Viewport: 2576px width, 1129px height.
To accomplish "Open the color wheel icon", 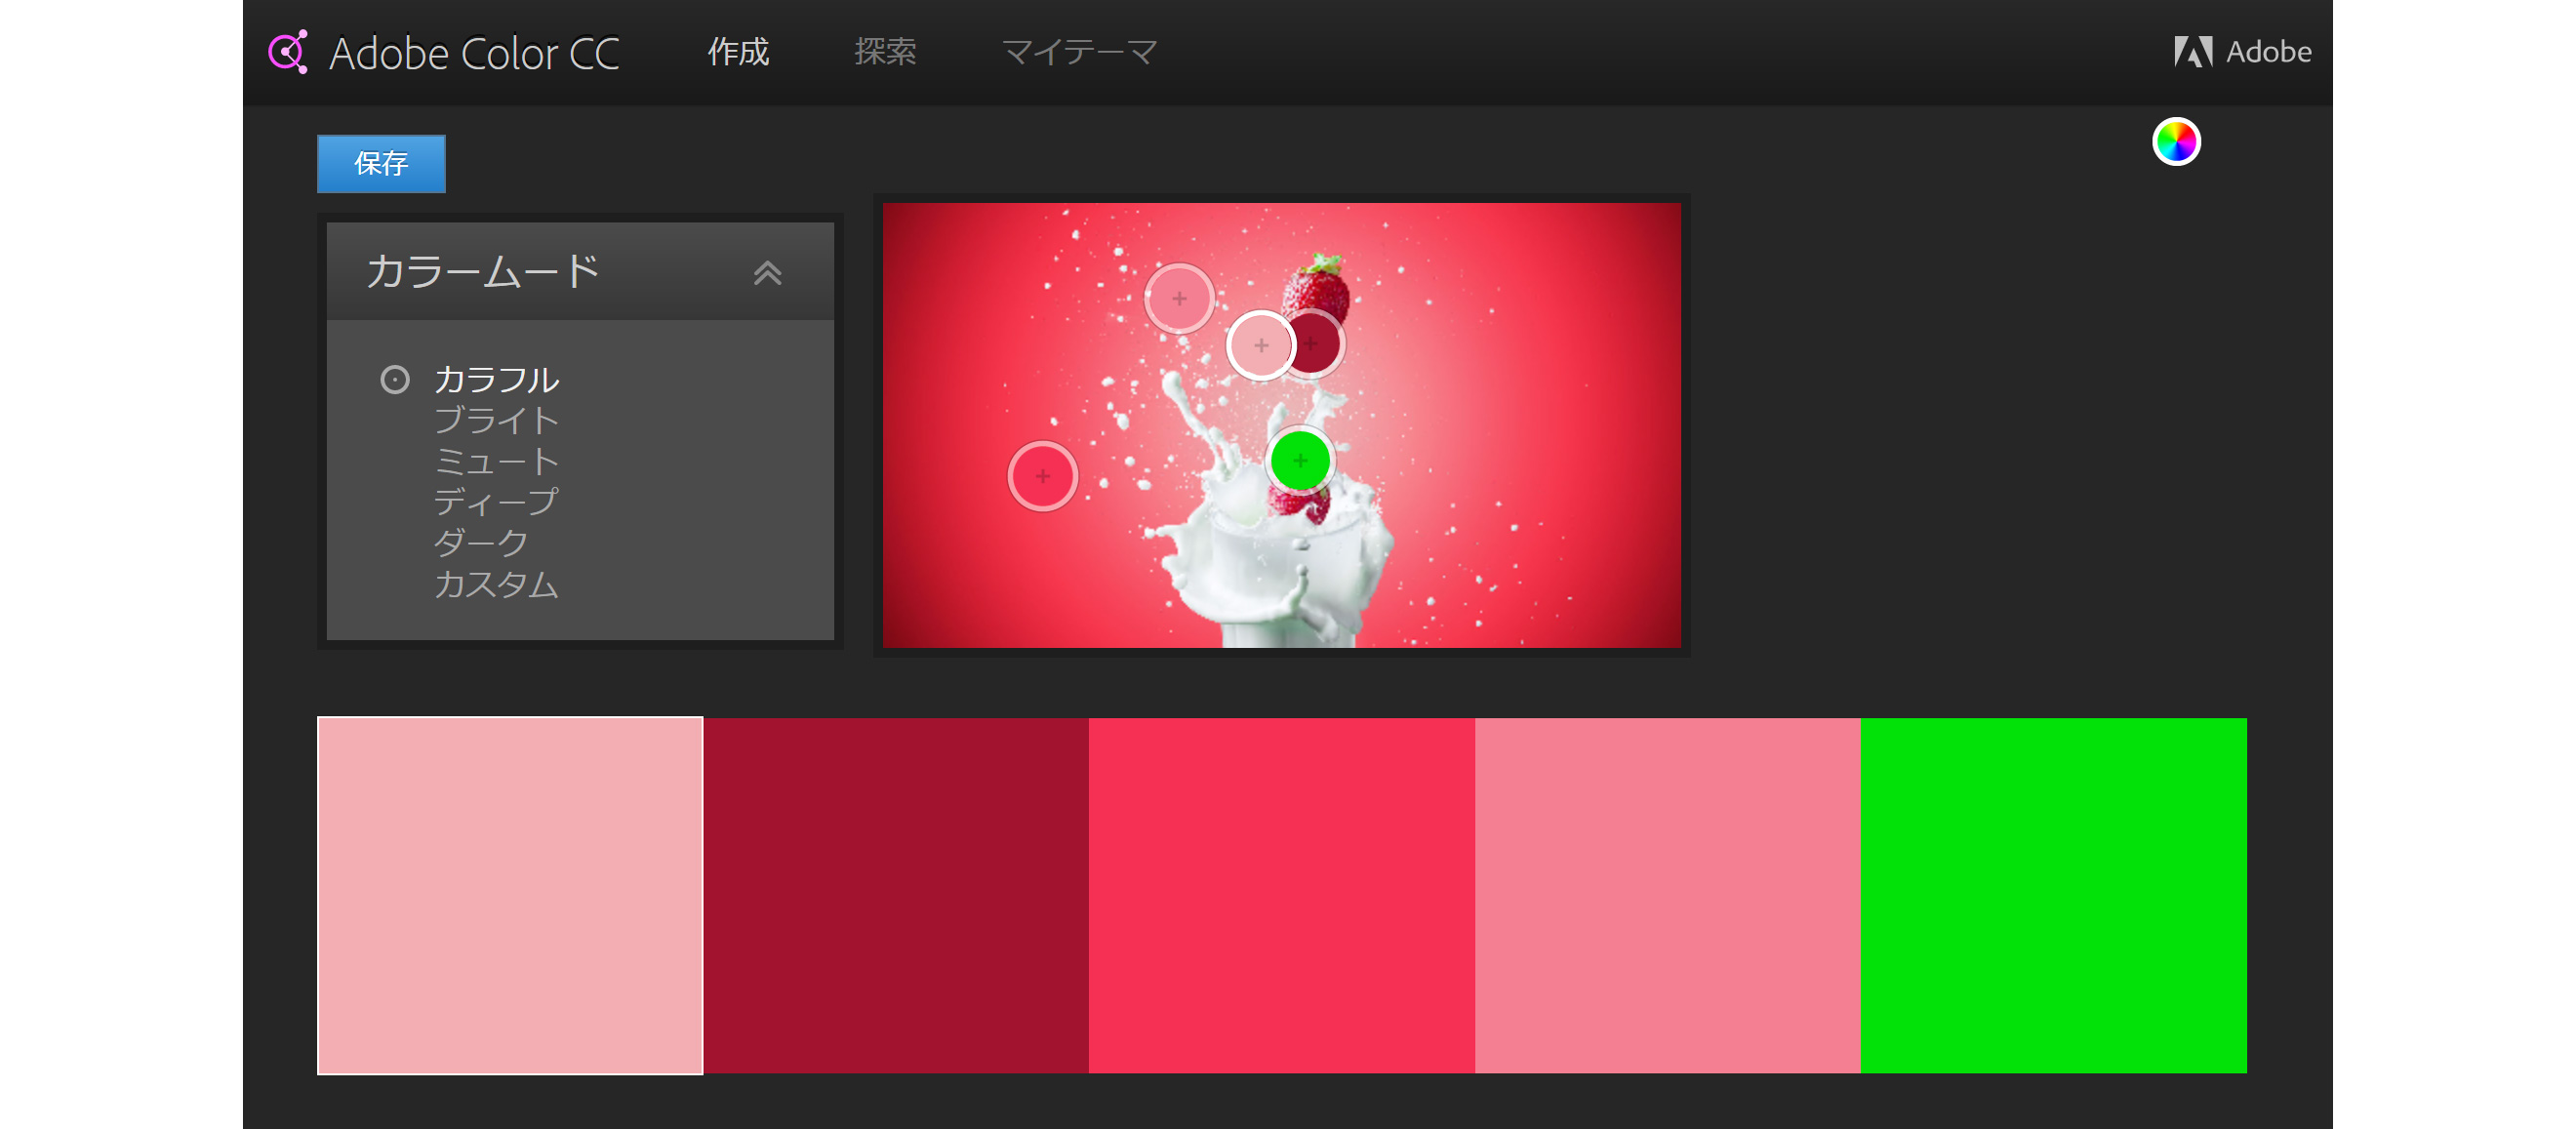I will point(2176,142).
